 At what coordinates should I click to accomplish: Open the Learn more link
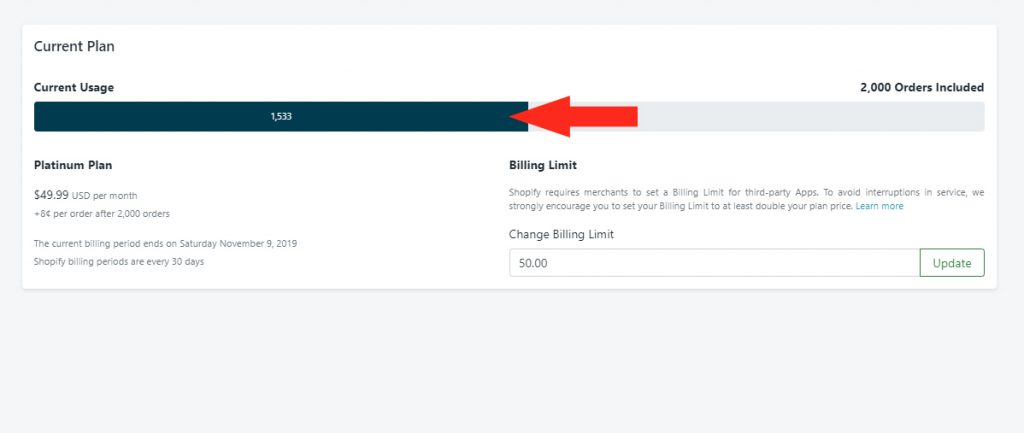879,206
